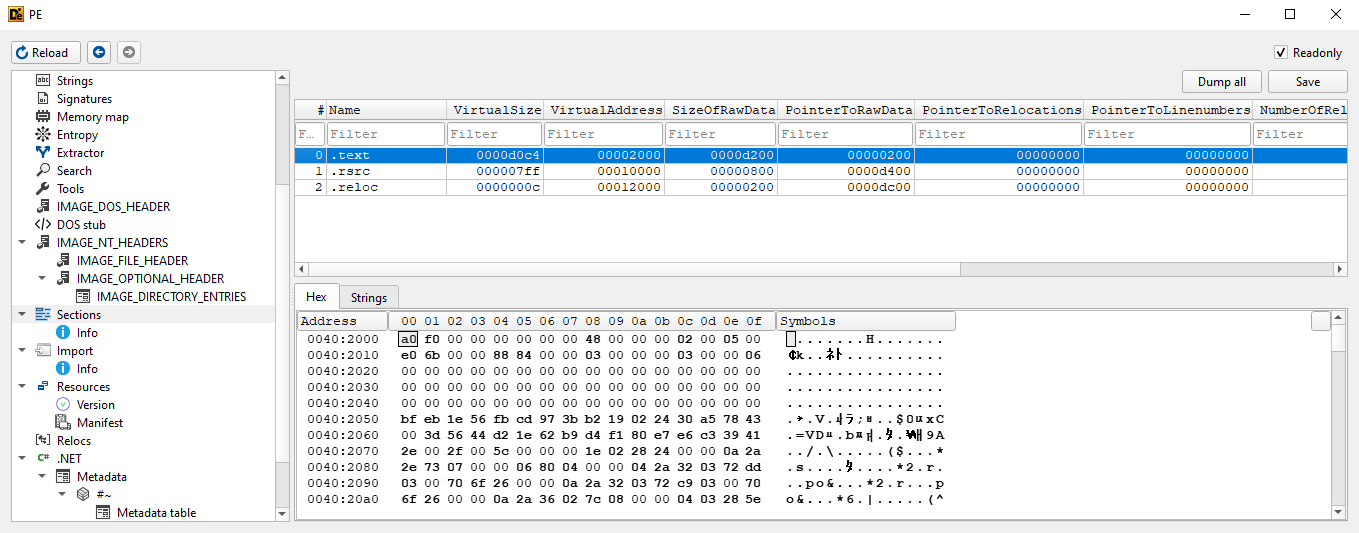The width and height of the screenshot is (1359, 533).
Task: Select the .NET C# icon
Action: (x=42, y=458)
